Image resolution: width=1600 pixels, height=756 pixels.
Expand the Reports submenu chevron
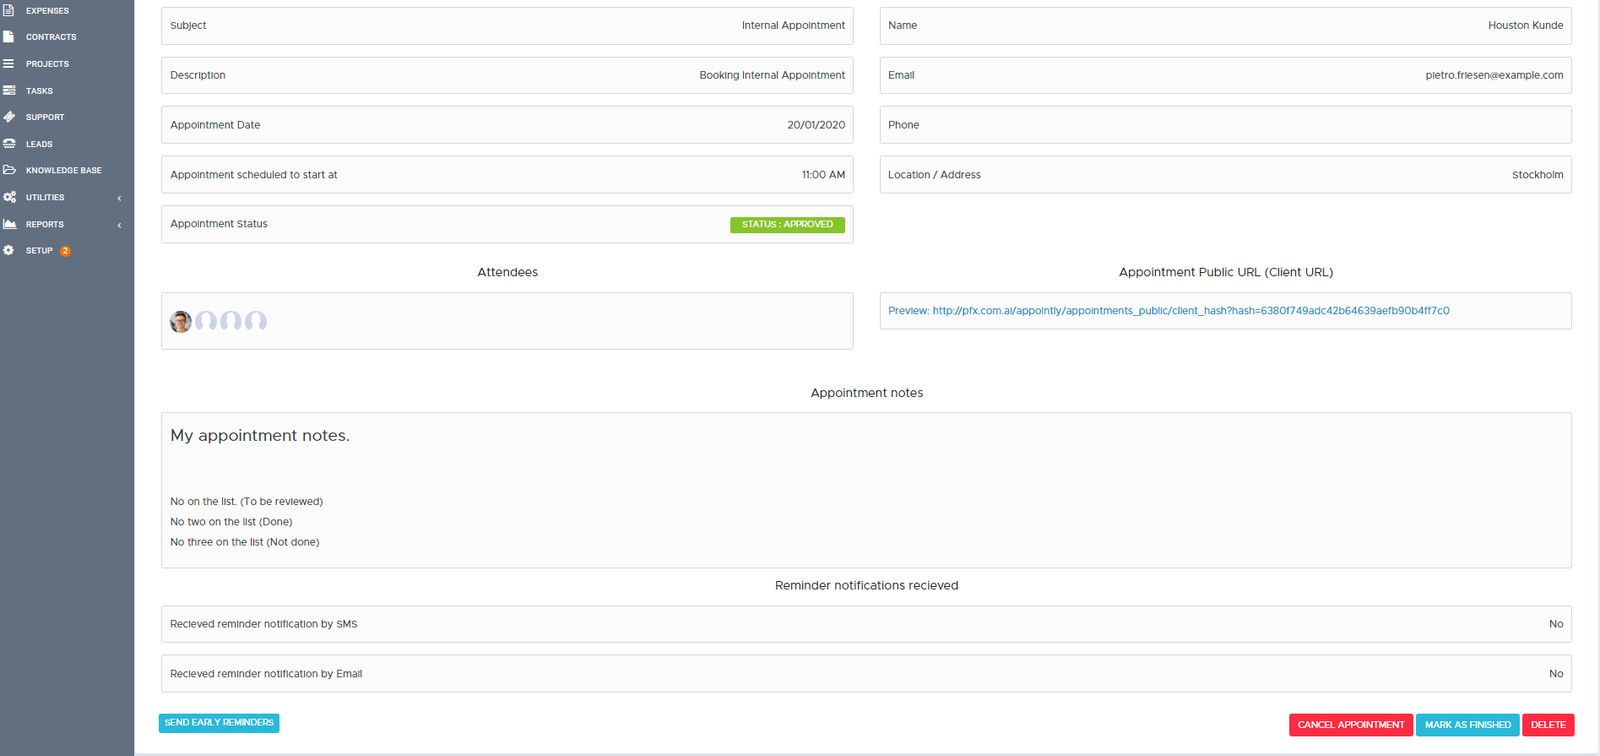click(119, 225)
